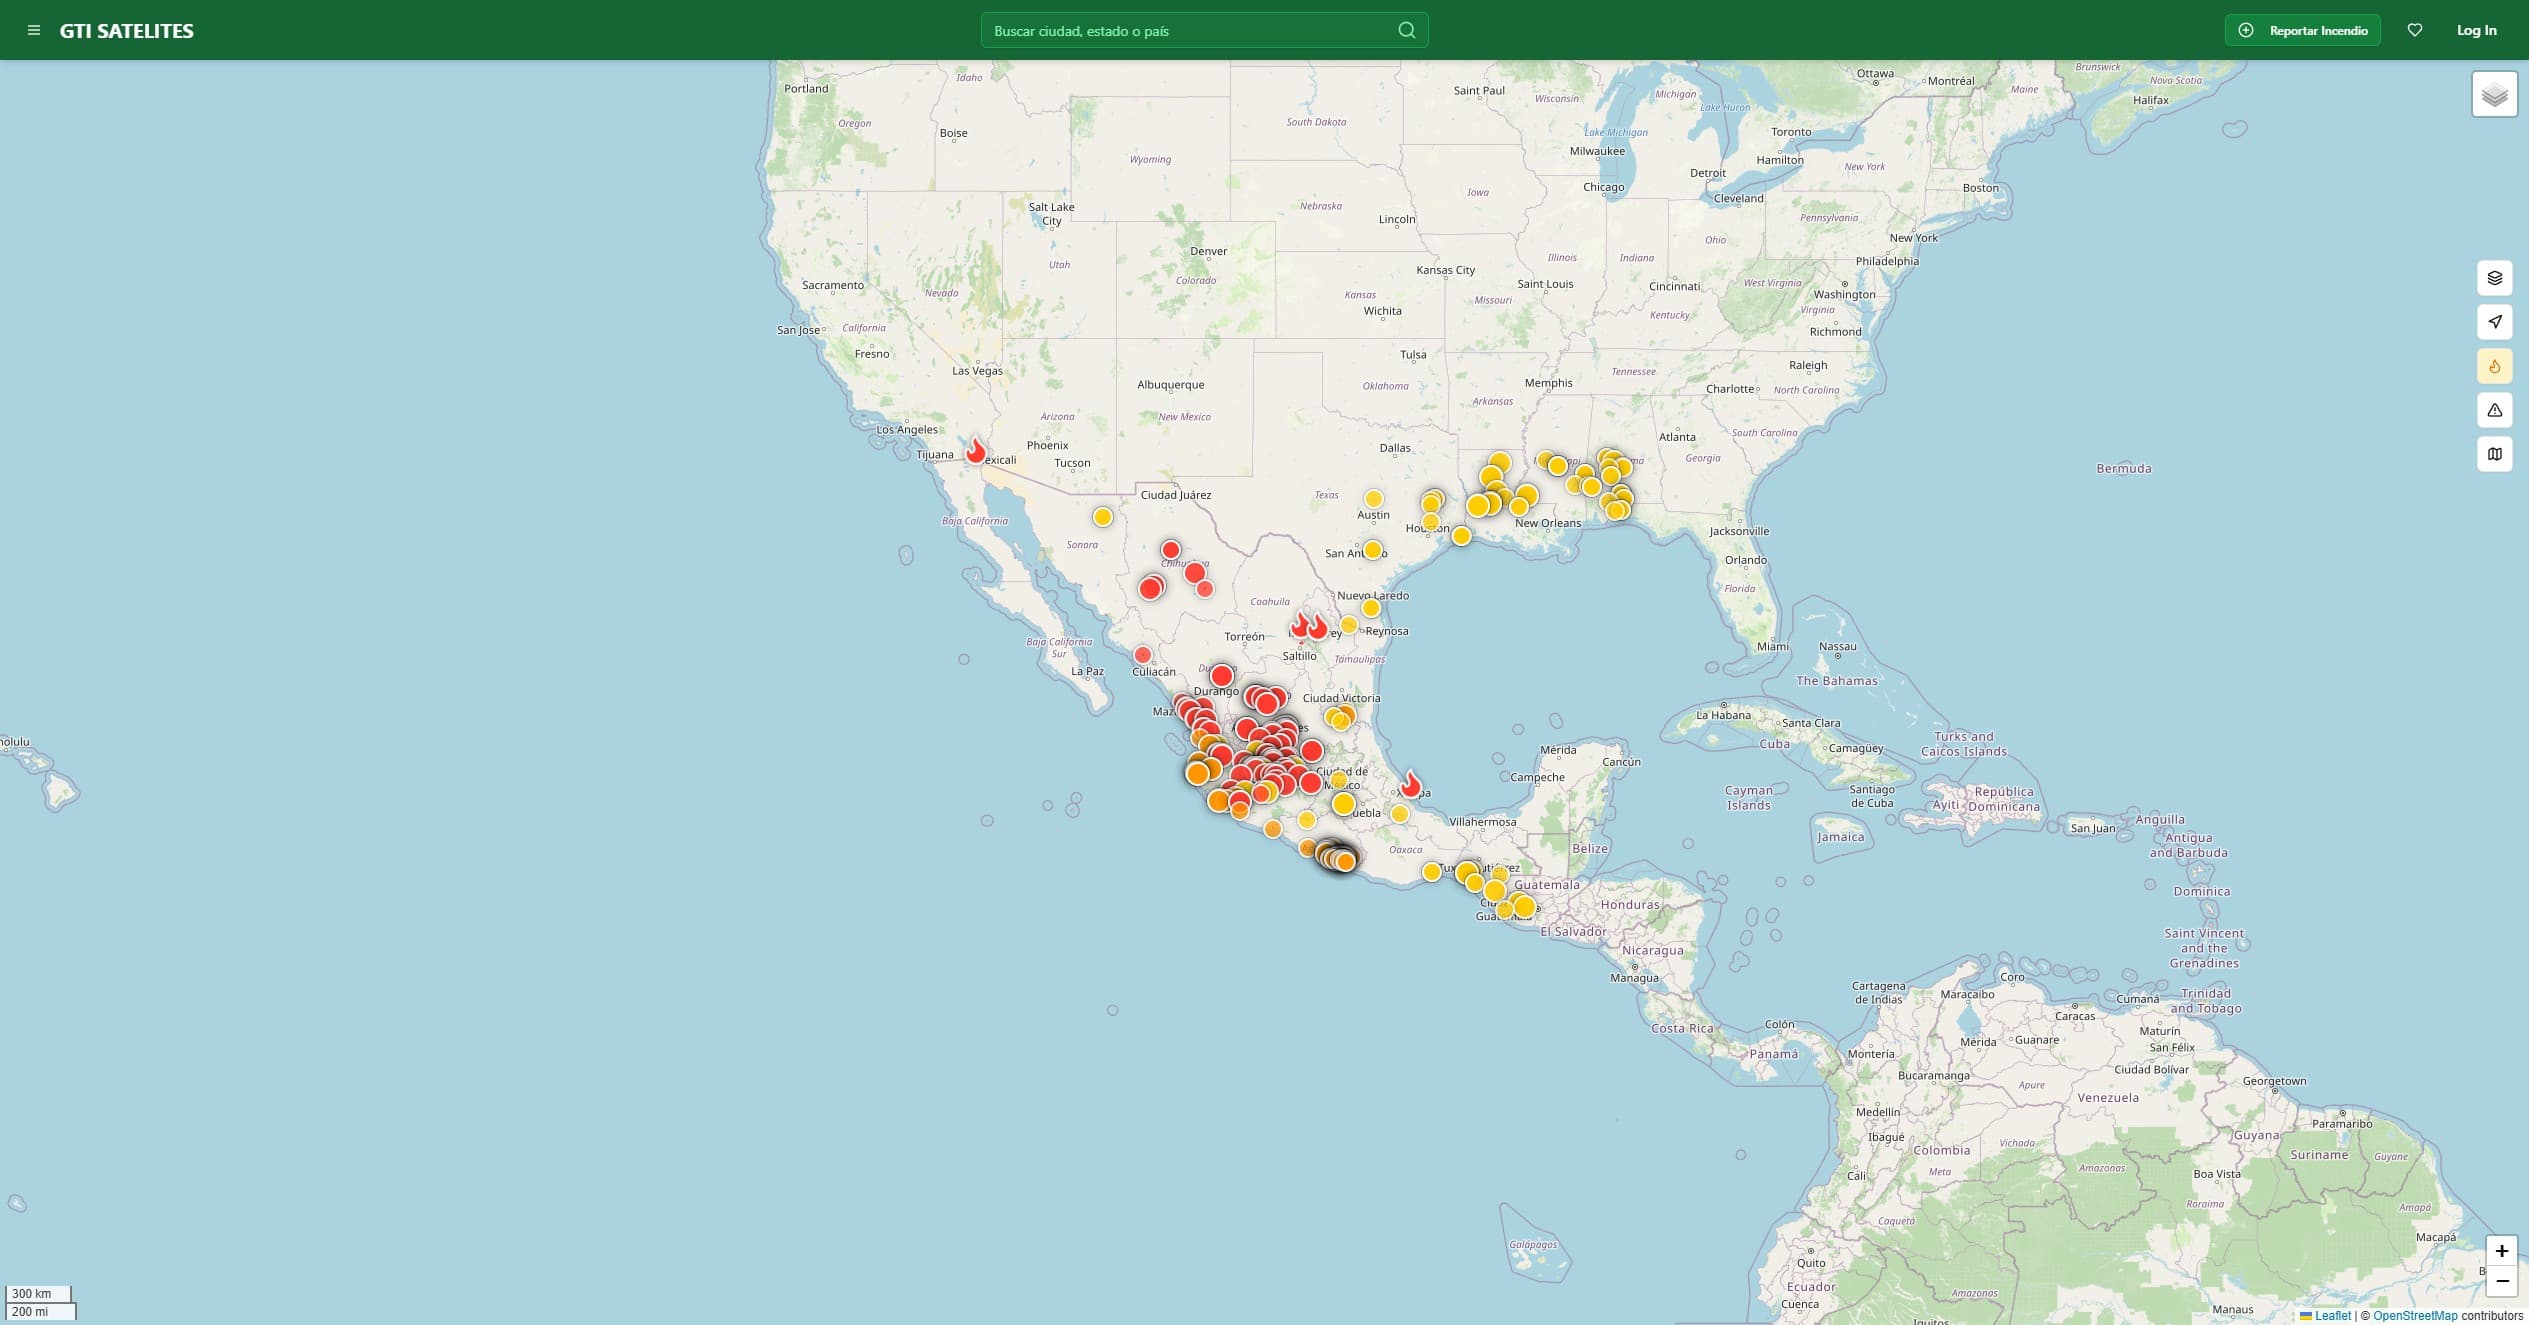This screenshot has height=1325, width=2529.
Task: Click the locate-me navigation arrow icon
Action: click(x=2494, y=322)
